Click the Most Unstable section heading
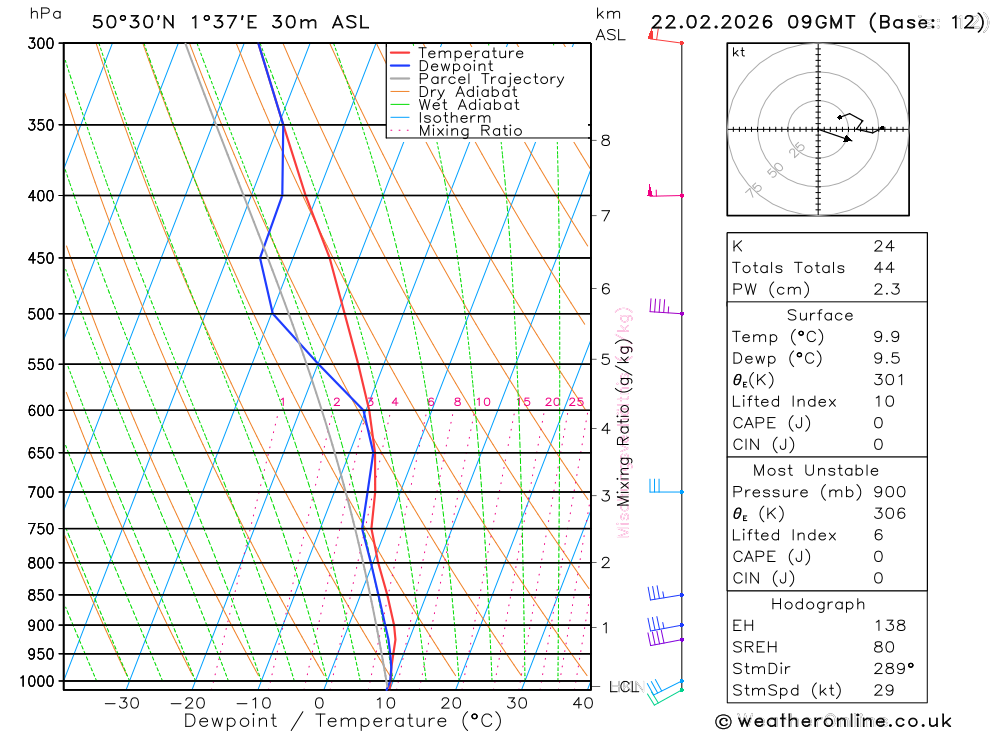 pos(816,470)
